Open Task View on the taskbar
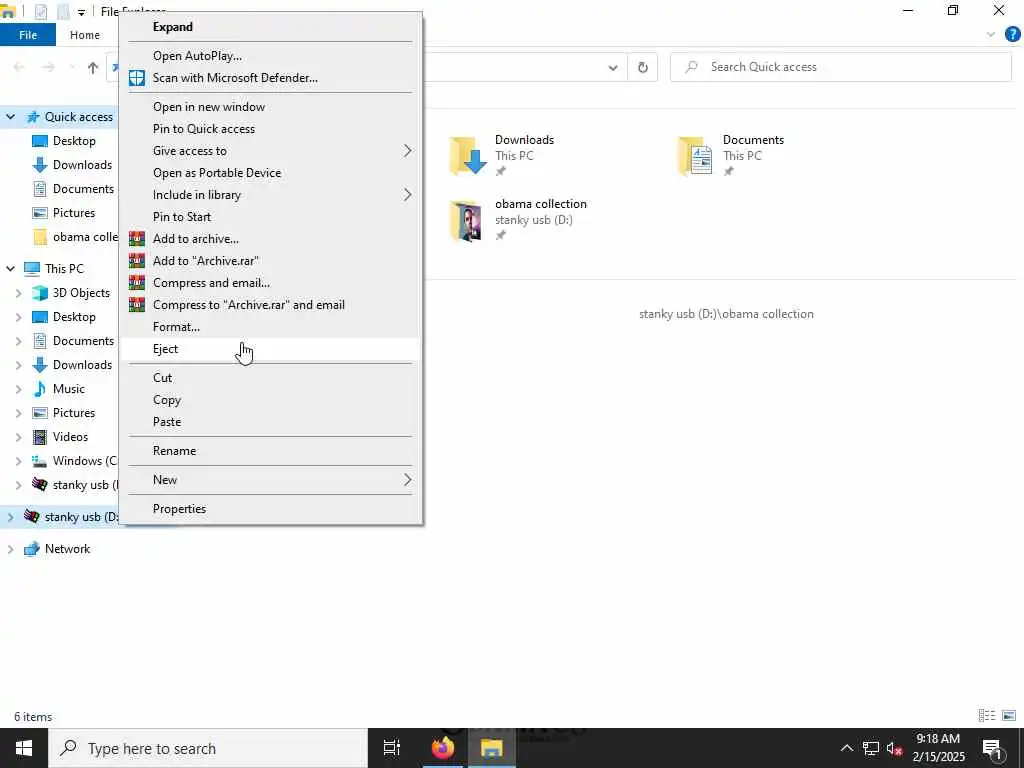 [392, 748]
